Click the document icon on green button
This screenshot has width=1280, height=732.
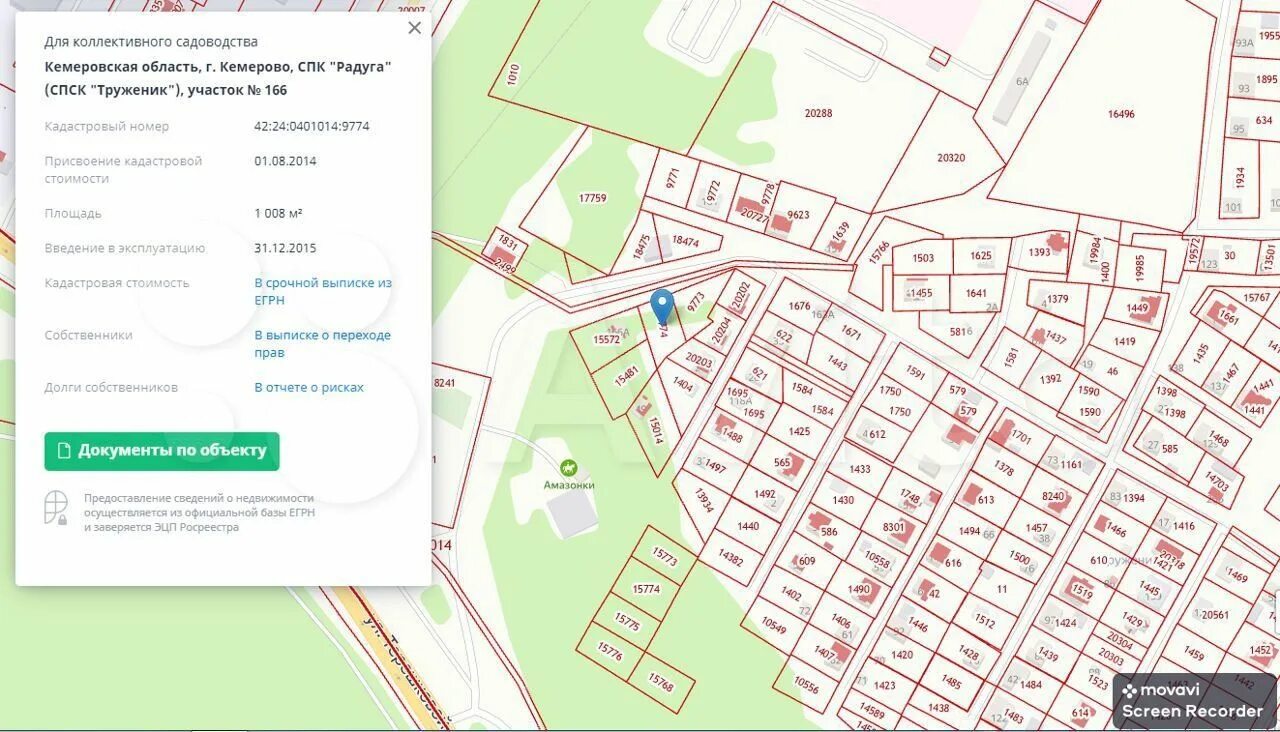click(64, 451)
